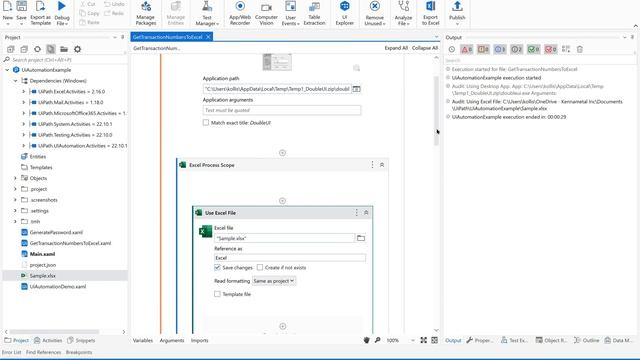
Task: Open Read formatting dropdown
Action: click(x=273, y=281)
